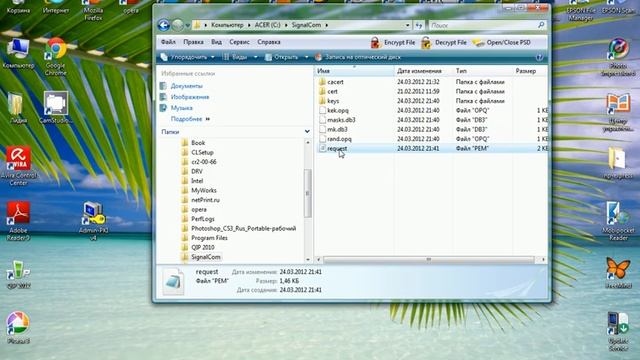Open Avira Control Center desktop icon
640x360 pixels.
pyautogui.click(x=18, y=165)
